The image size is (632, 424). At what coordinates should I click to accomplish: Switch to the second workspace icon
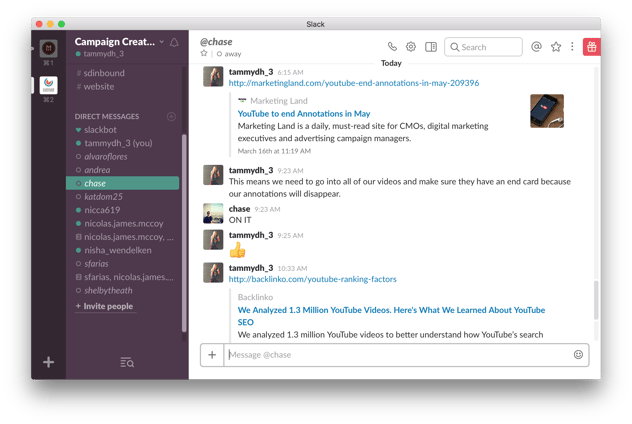48,85
